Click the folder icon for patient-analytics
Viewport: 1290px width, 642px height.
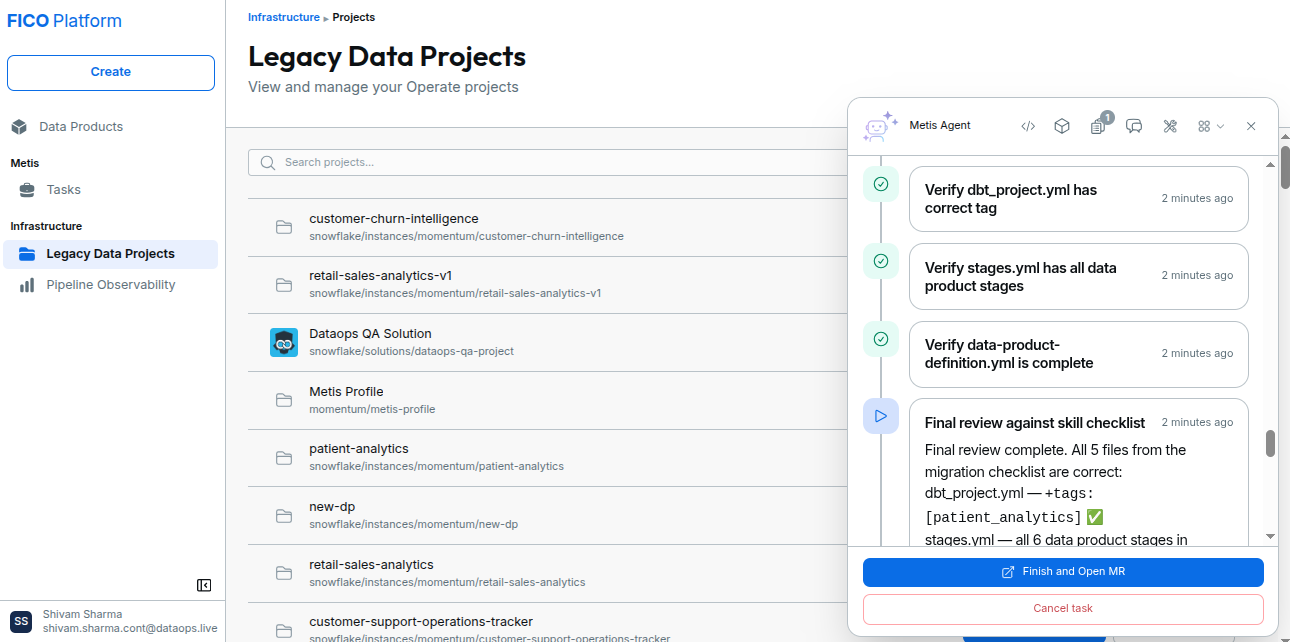[x=284, y=458]
